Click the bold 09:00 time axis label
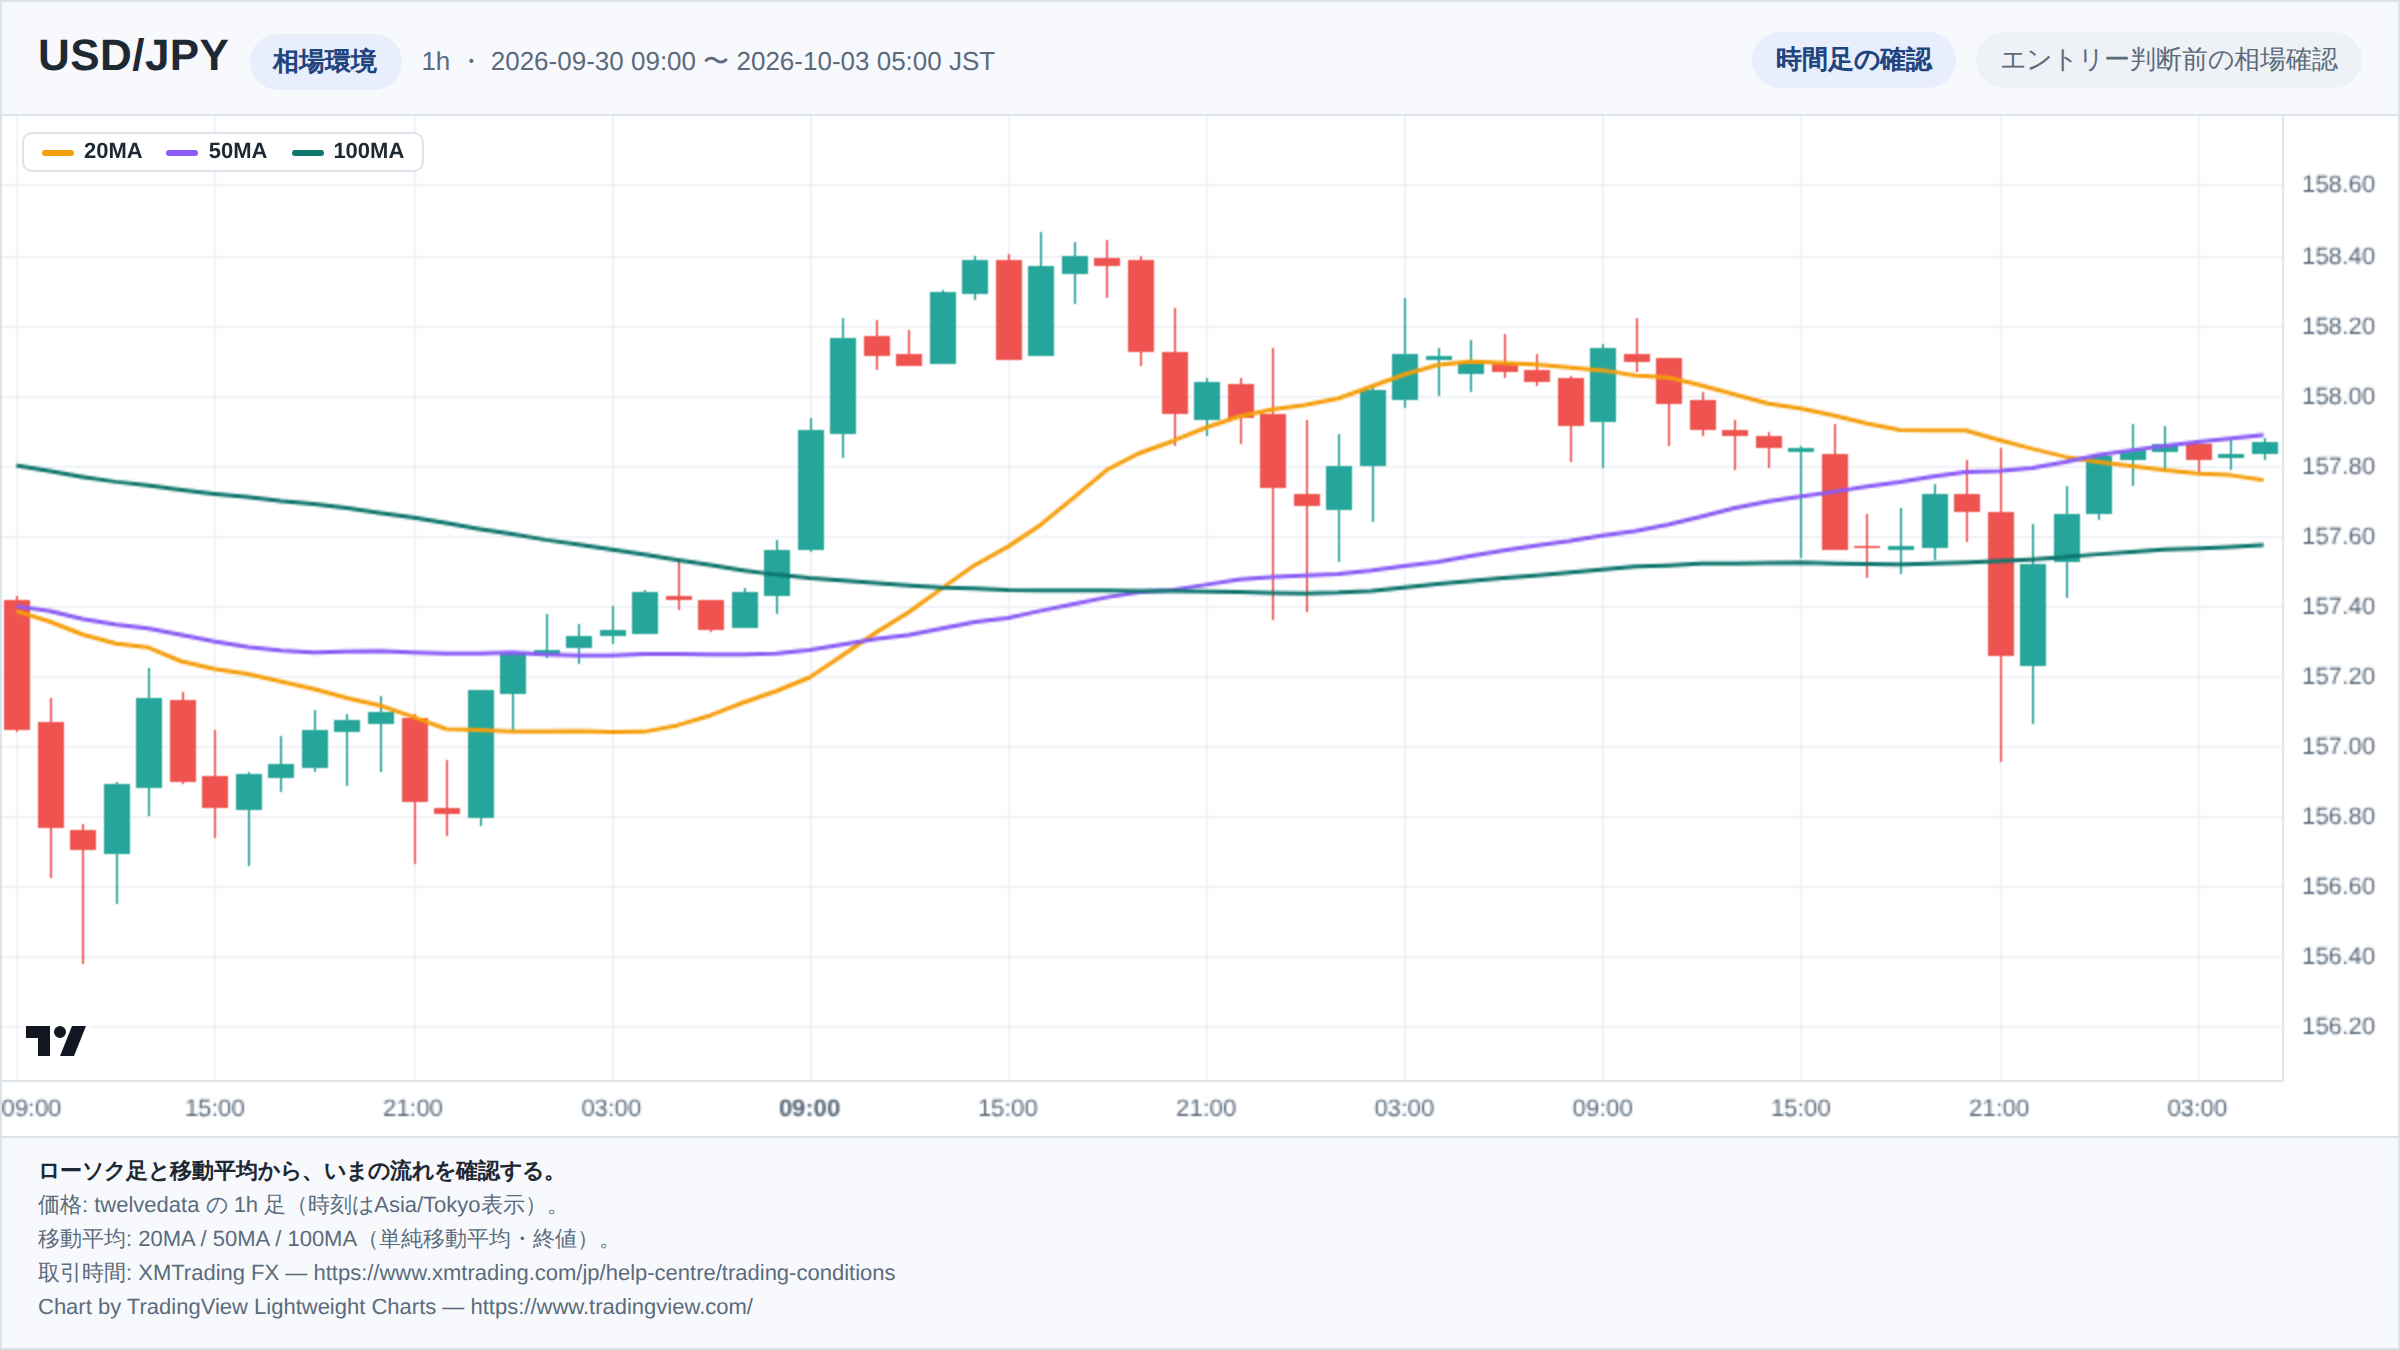The height and width of the screenshot is (1350, 2400). (x=810, y=1108)
